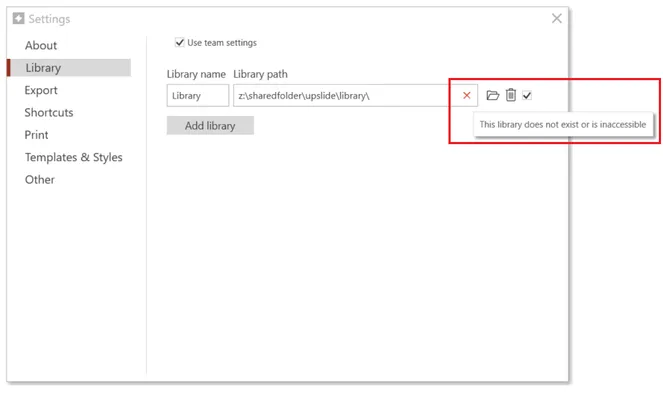Click the Library name input field
Image resolution: width=663 pixels, height=395 pixels.
[197, 96]
